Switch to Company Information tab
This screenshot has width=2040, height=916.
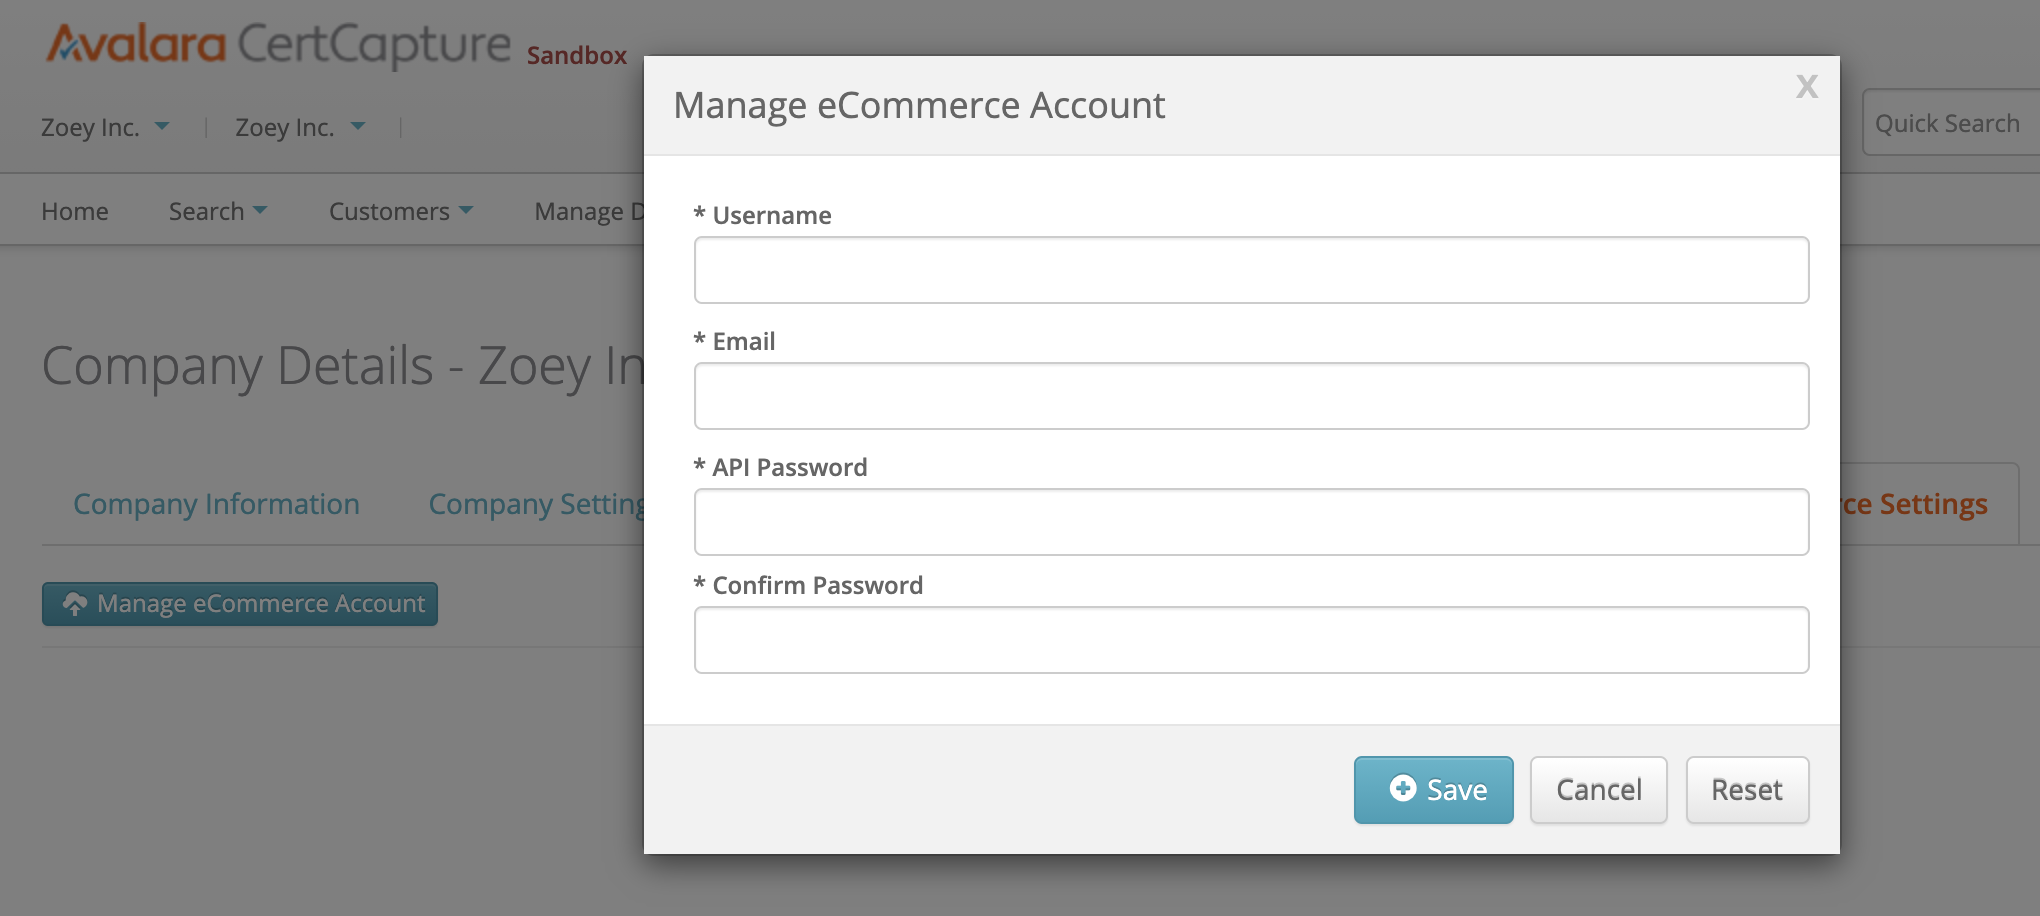tap(216, 504)
